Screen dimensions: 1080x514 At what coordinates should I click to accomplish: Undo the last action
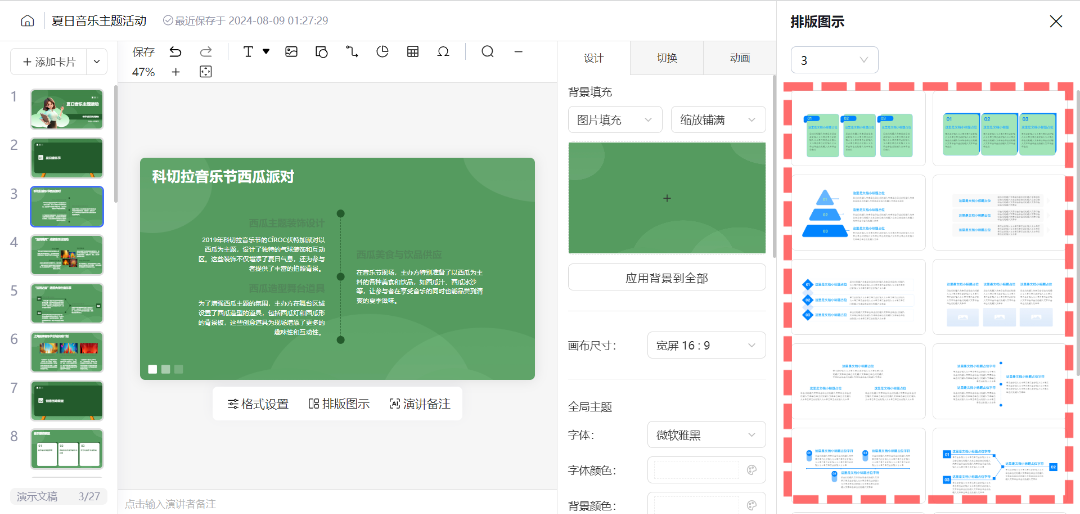(x=176, y=52)
